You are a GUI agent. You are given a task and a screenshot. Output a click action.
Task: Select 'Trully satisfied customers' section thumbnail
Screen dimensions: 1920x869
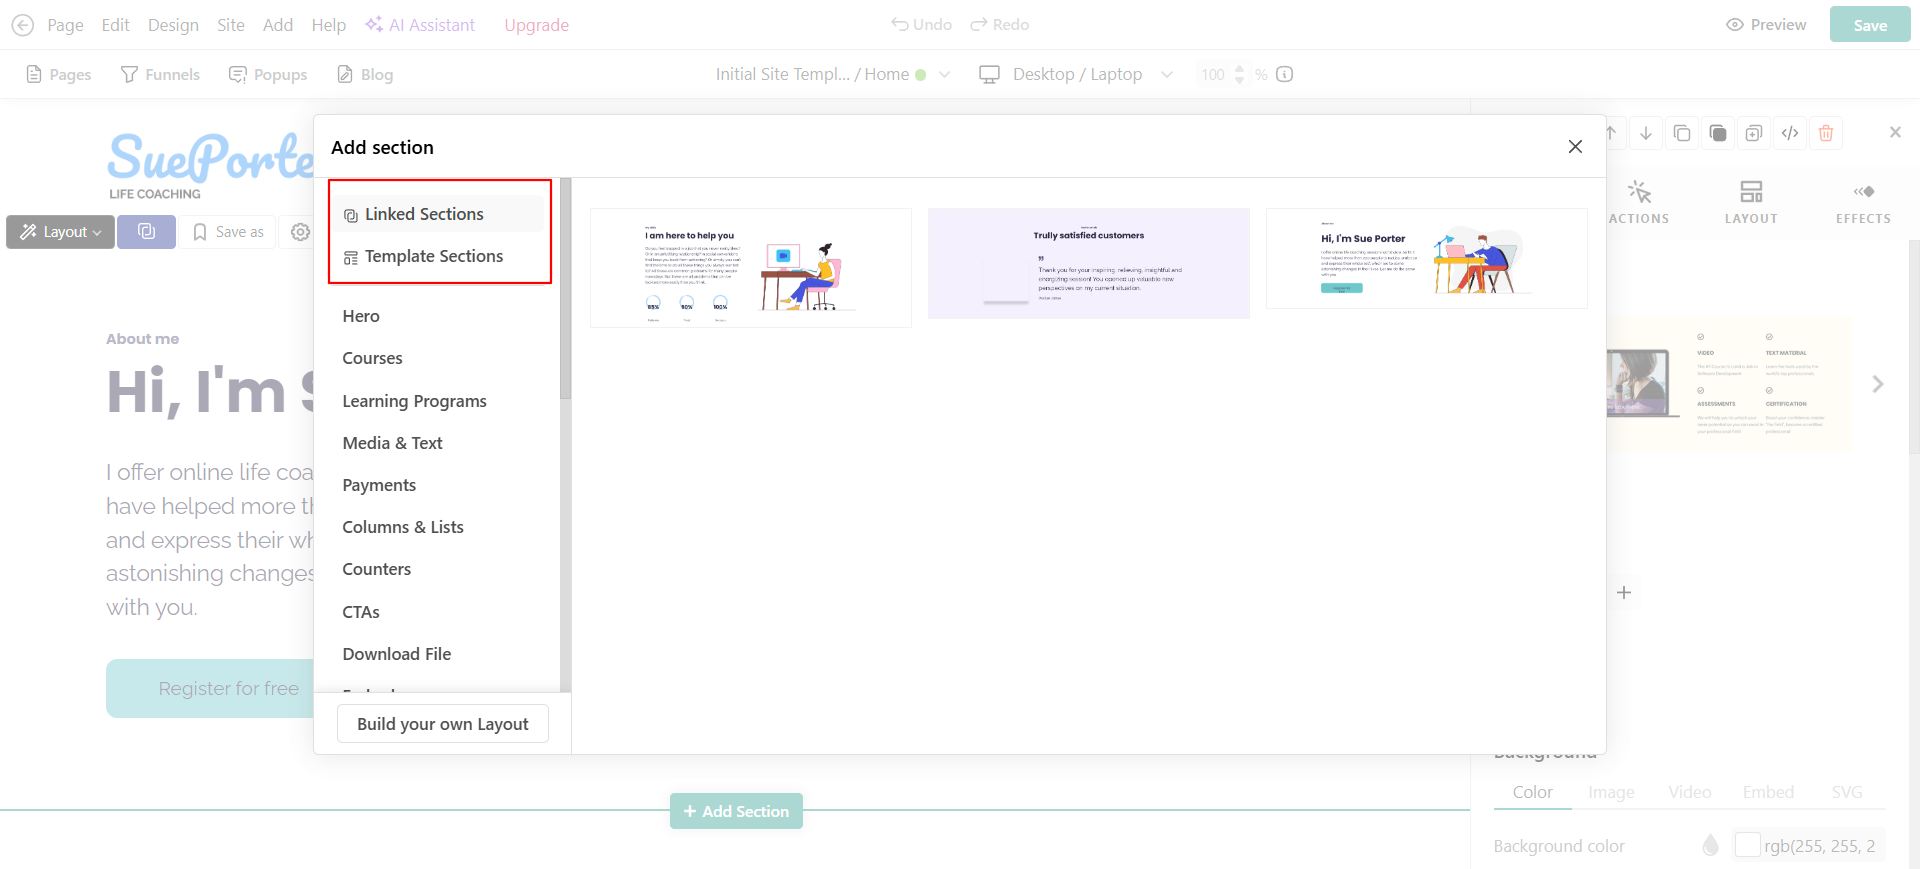coord(1089,264)
